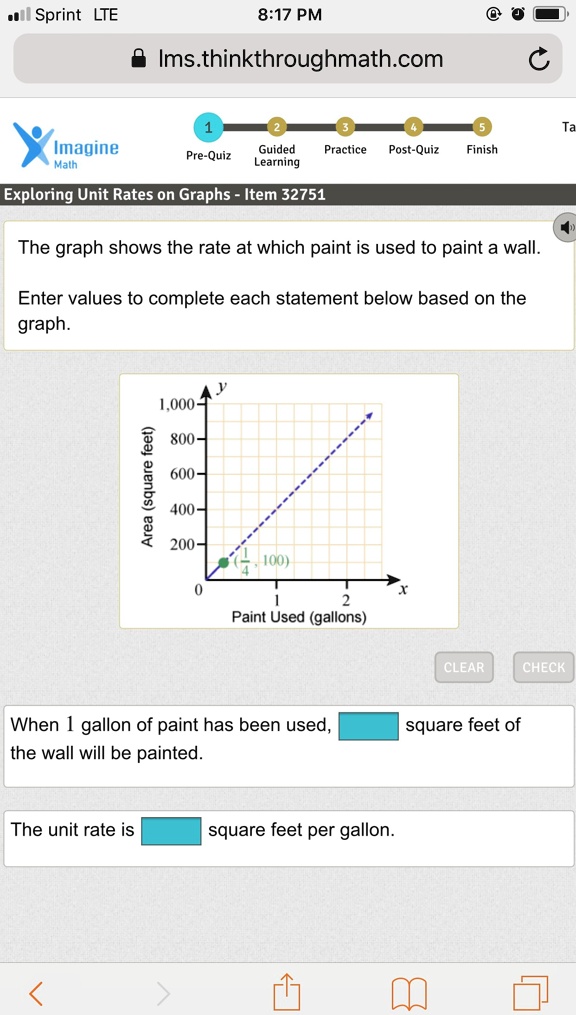Select the Pre-Quiz step
Image resolution: width=576 pixels, height=1015 pixels.
(x=208, y=128)
